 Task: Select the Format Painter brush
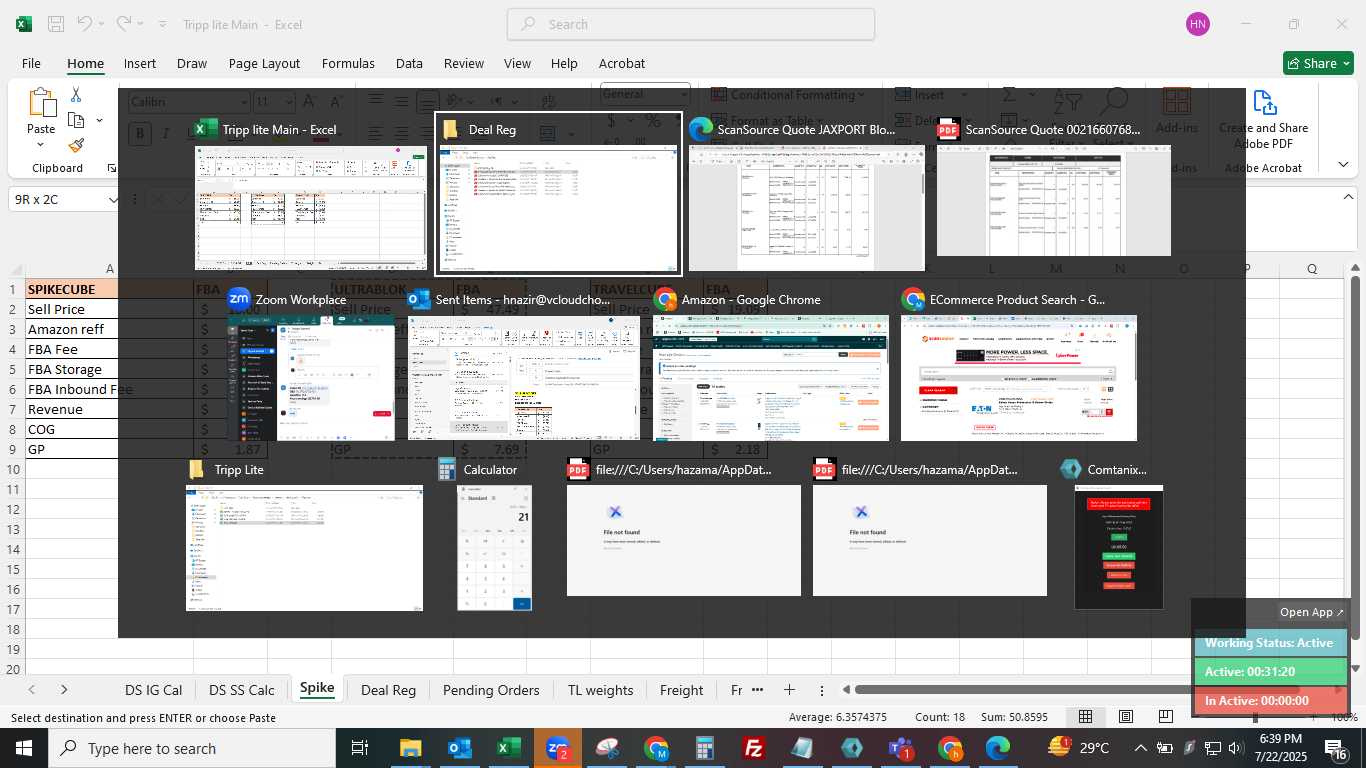pyautogui.click(x=76, y=146)
